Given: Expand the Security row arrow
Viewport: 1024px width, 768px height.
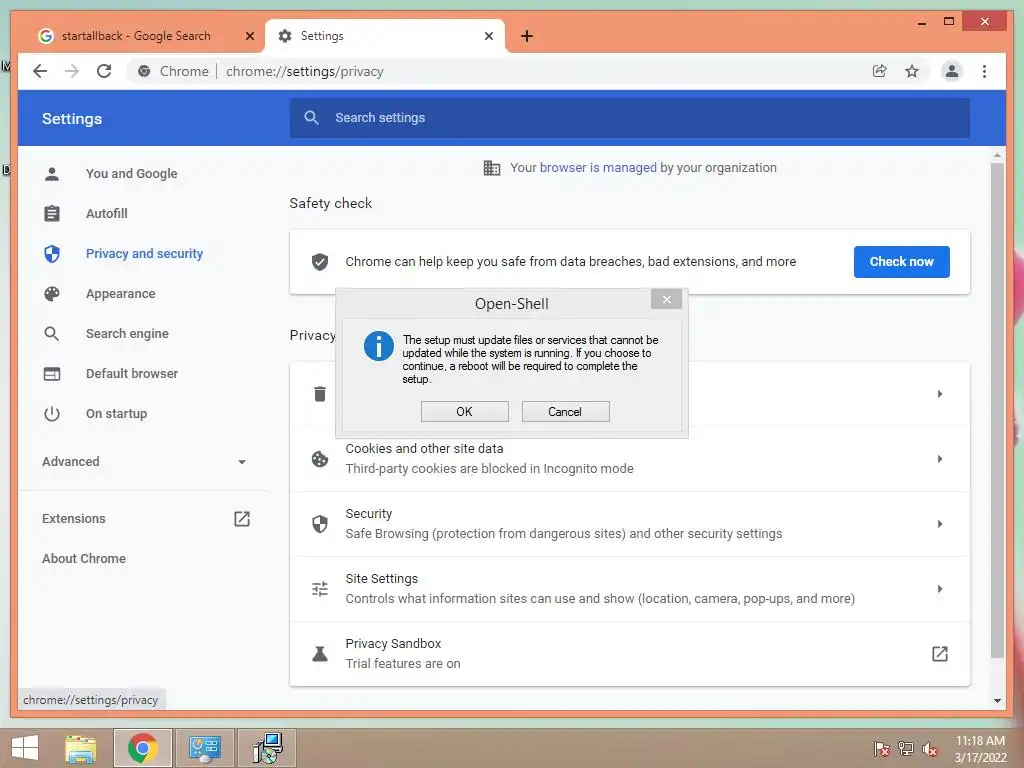Looking at the screenshot, I should [940, 524].
